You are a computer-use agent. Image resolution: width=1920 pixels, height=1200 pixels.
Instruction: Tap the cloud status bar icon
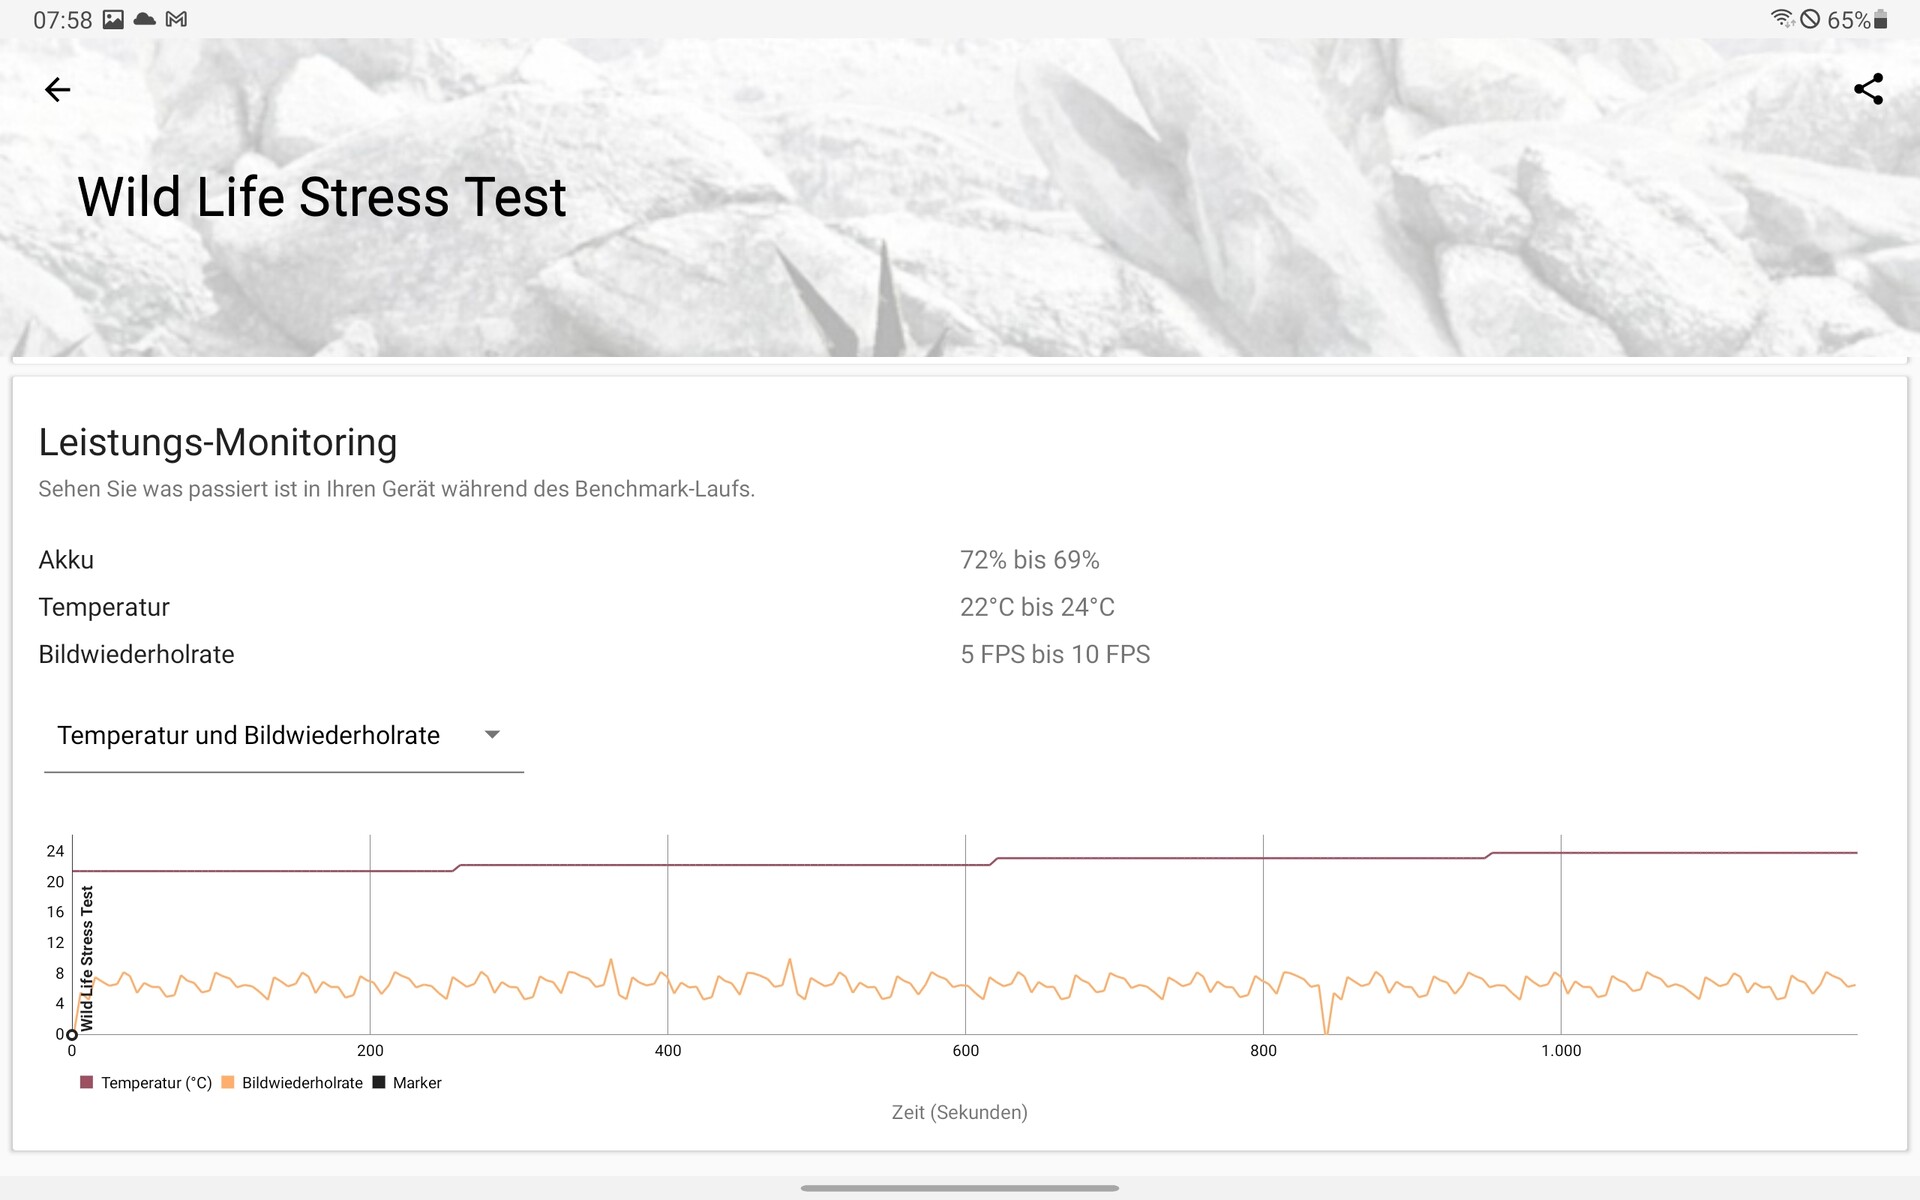pos(145,20)
